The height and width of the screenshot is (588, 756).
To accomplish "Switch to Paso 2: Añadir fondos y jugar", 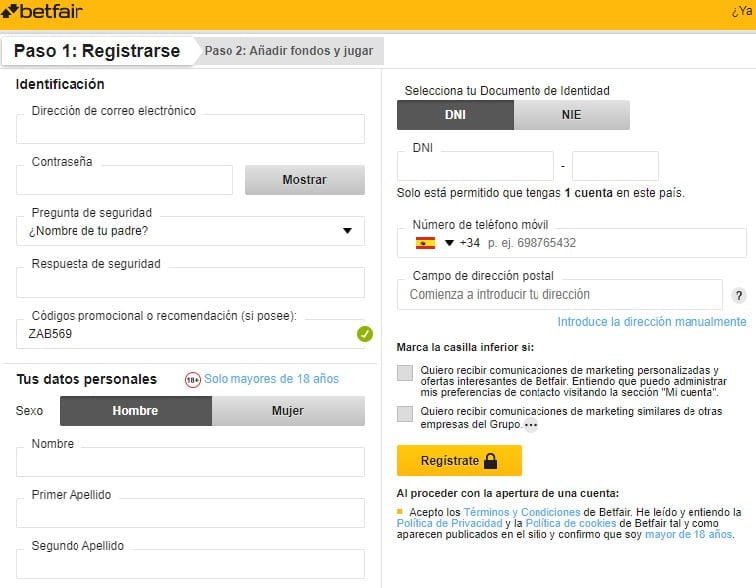I will coord(289,51).
